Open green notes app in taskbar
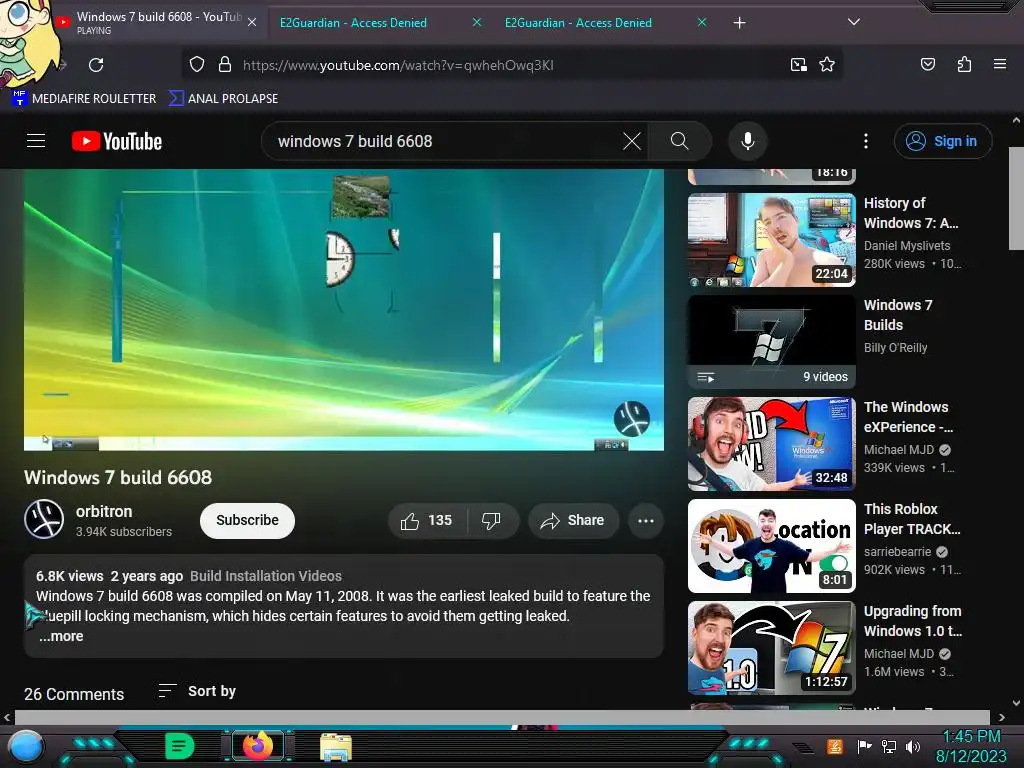Viewport: 1024px width, 768px height. pos(180,746)
